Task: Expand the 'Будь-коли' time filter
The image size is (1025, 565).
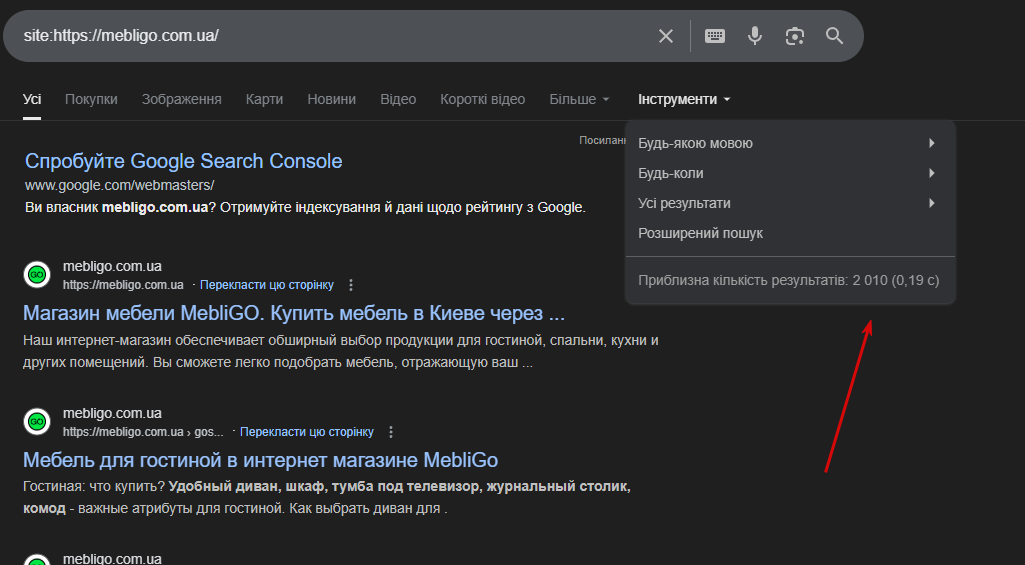Action: 790,173
